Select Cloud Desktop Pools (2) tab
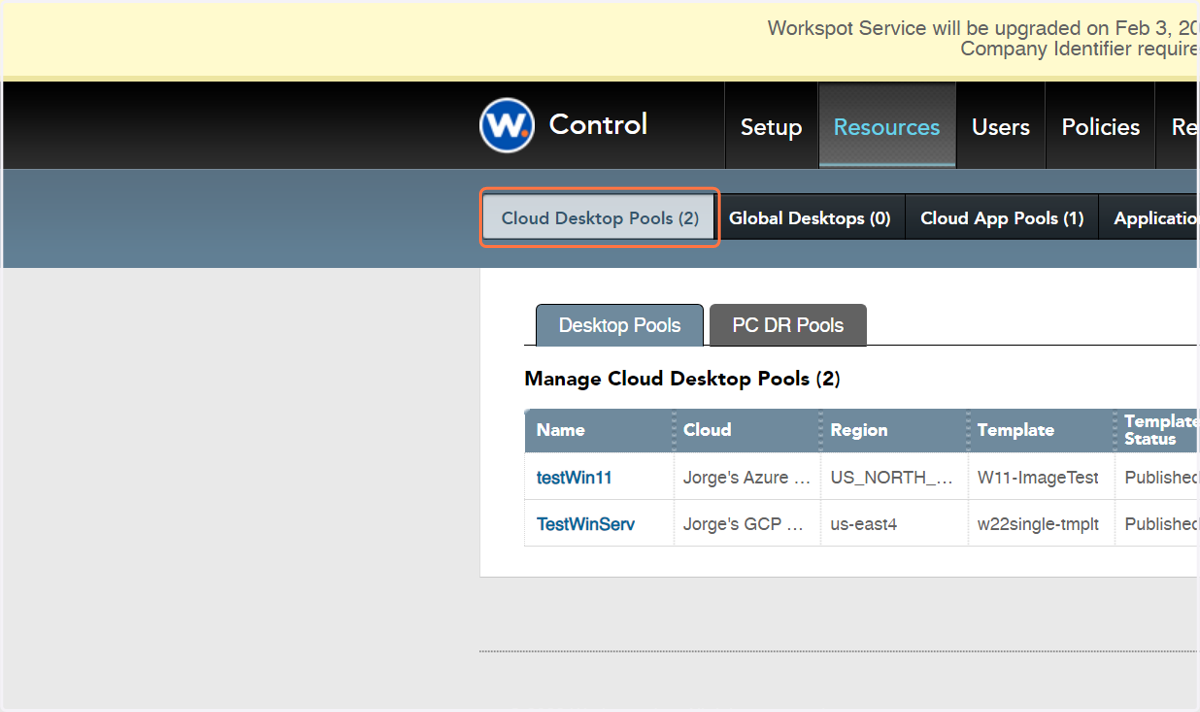This screenshot has width=1200, height=712. pos(600,218)
